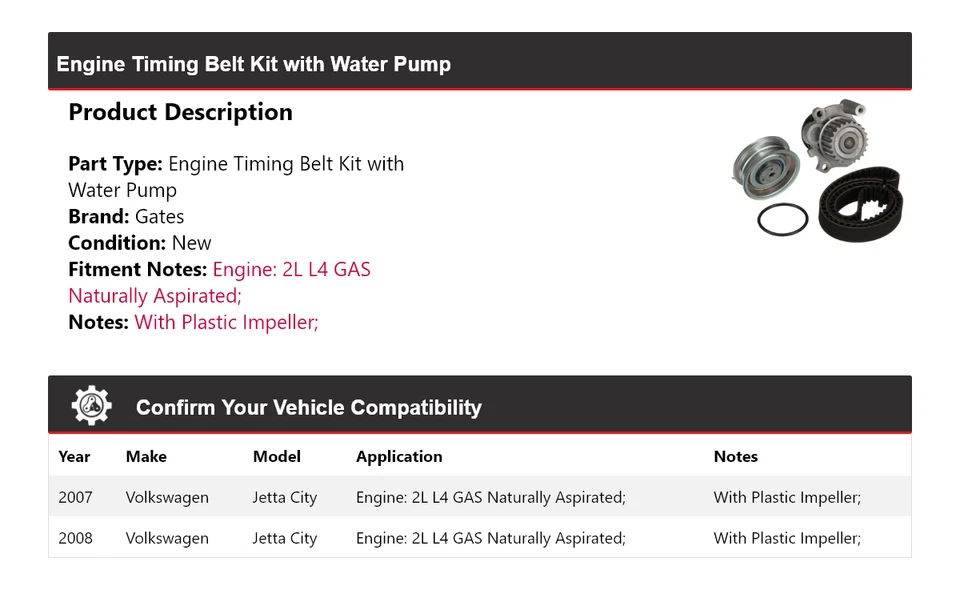This screenshot has width=960, height=590.
Task: Click the Notes column header
Action: (736, 457)
